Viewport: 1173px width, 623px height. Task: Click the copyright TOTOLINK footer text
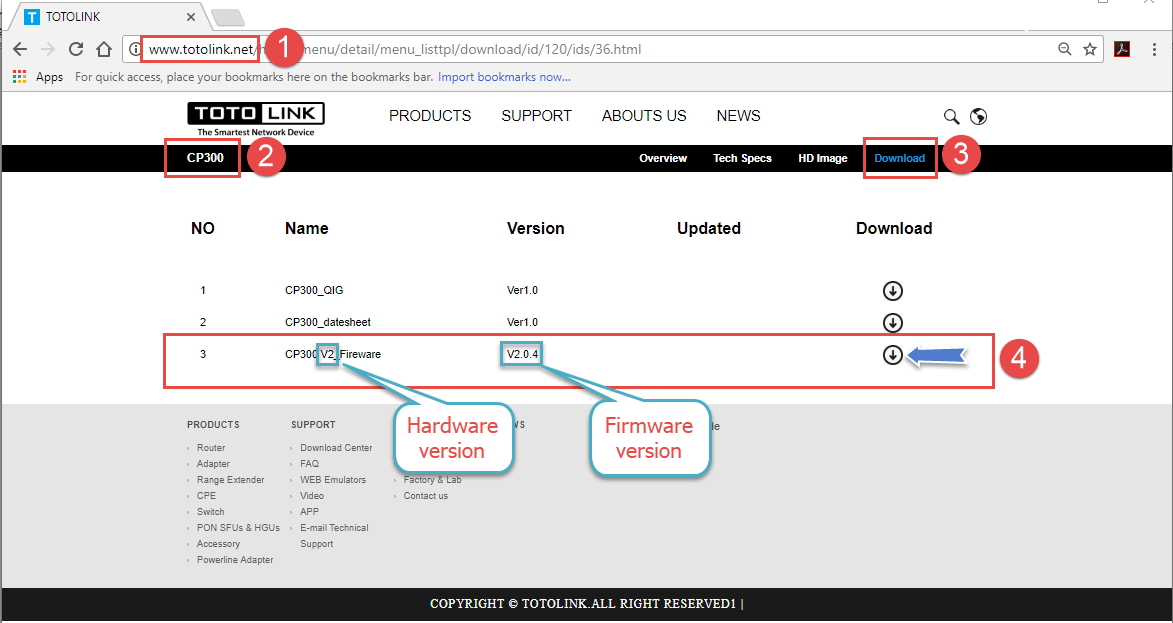[586, 604]
